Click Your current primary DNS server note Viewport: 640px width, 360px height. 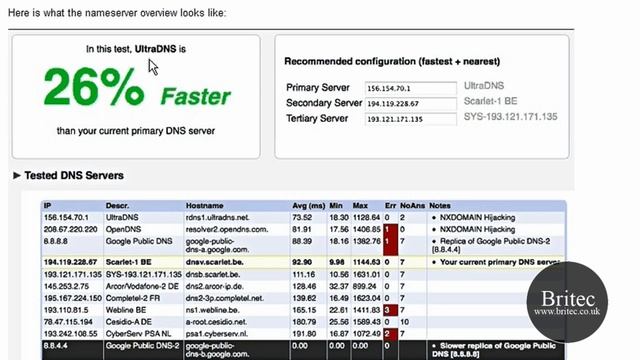click(499, 262)
